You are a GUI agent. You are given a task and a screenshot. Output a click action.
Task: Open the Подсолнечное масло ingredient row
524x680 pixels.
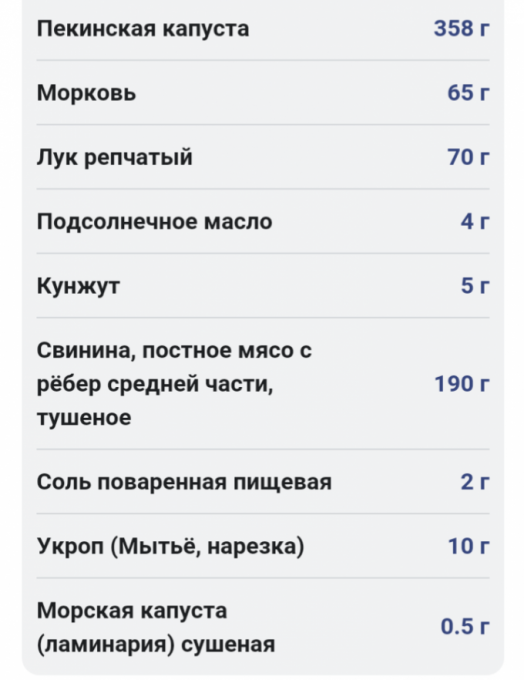[263, 221]
